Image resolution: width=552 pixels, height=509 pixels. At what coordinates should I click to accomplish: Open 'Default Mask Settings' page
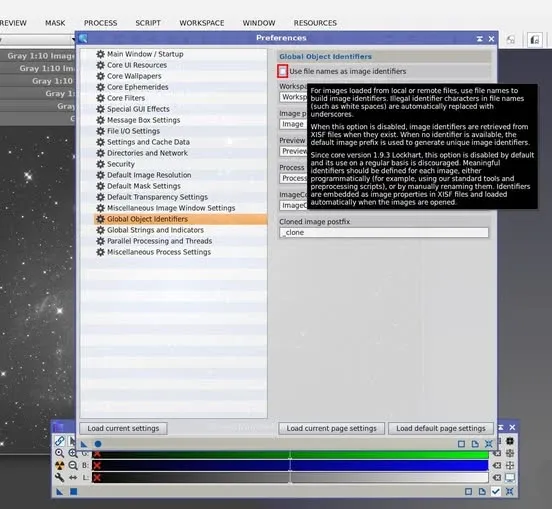(x=144, y=186)
